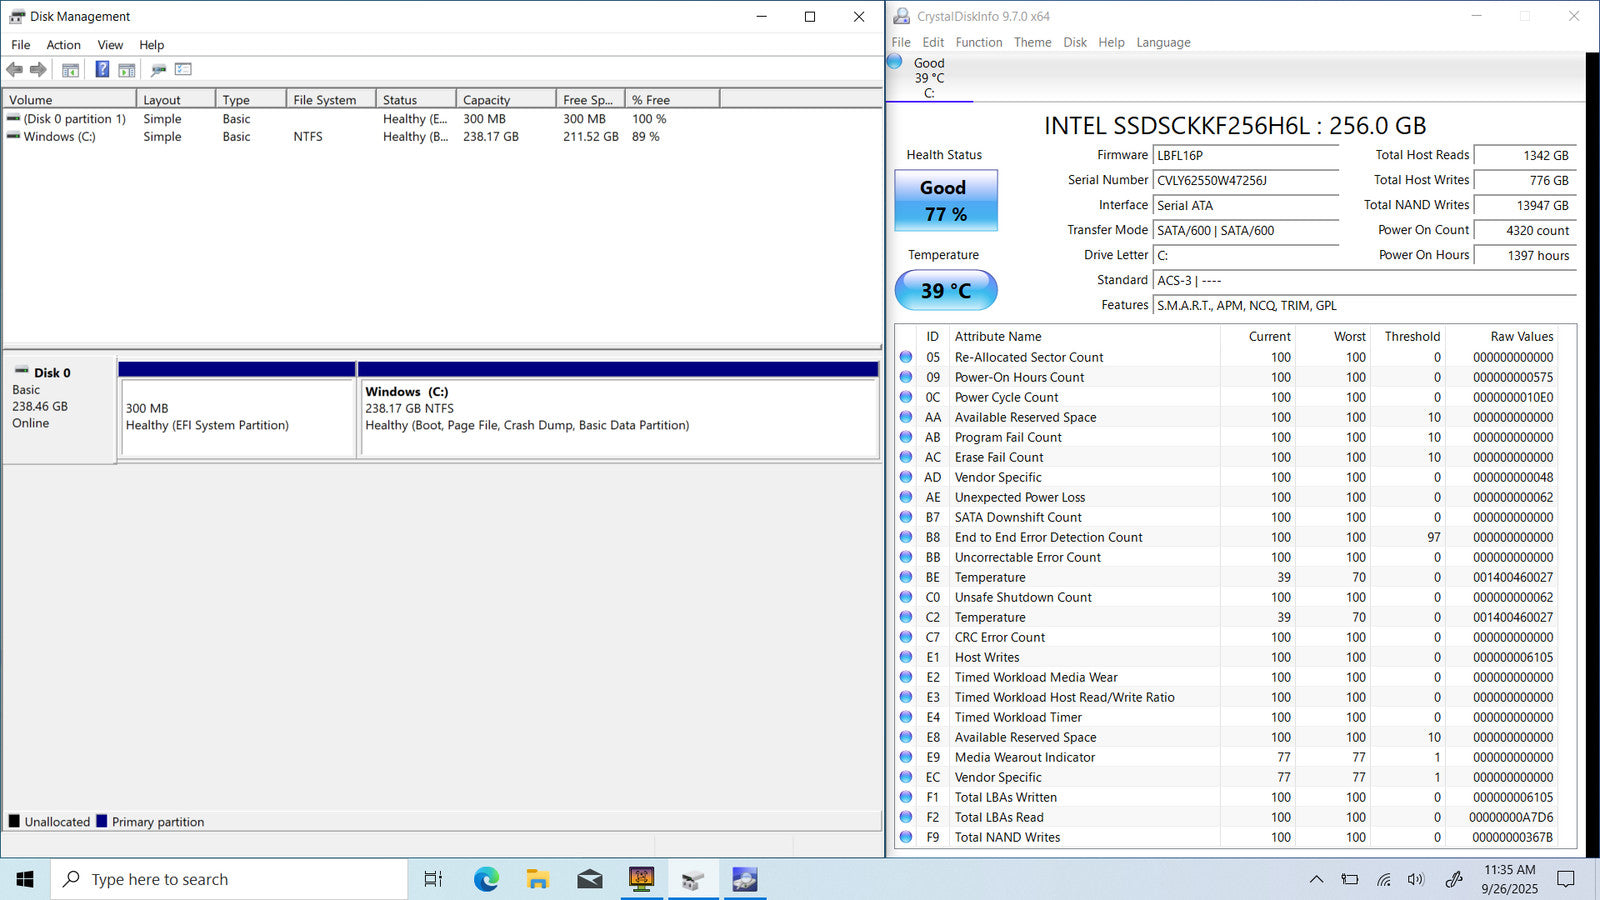The height and width of the screenshot is (900, 1600).
Task: Toggle the Show/Hide Action Pane button
Action: [127, 70]
